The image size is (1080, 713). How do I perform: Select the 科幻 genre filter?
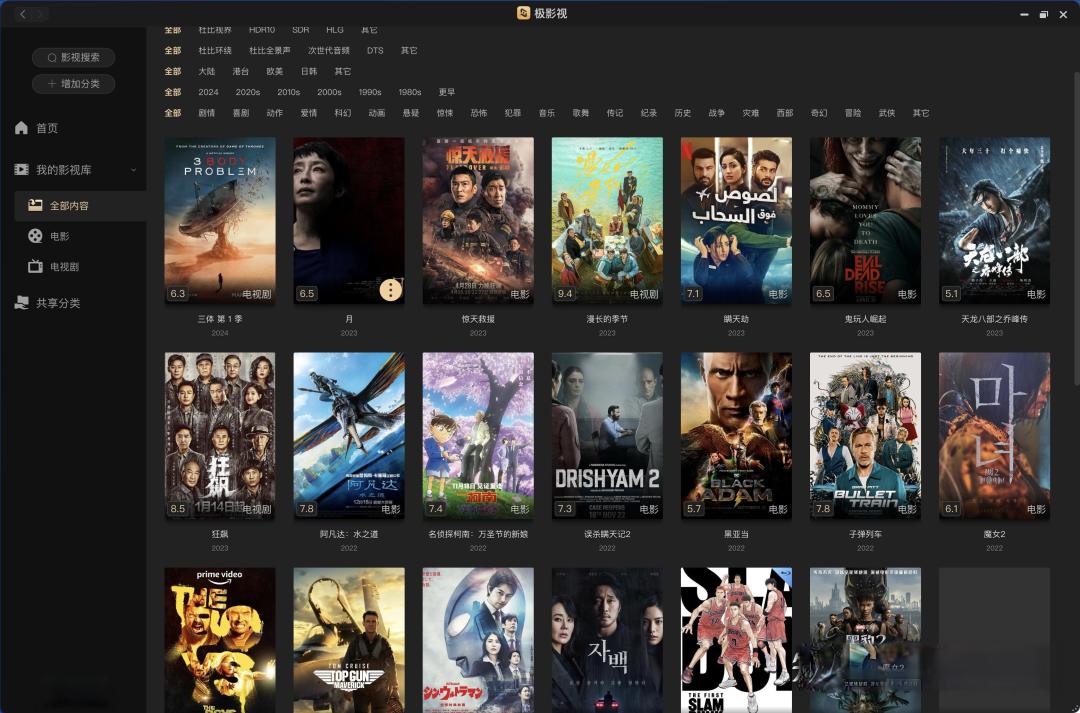click(343, 112)
